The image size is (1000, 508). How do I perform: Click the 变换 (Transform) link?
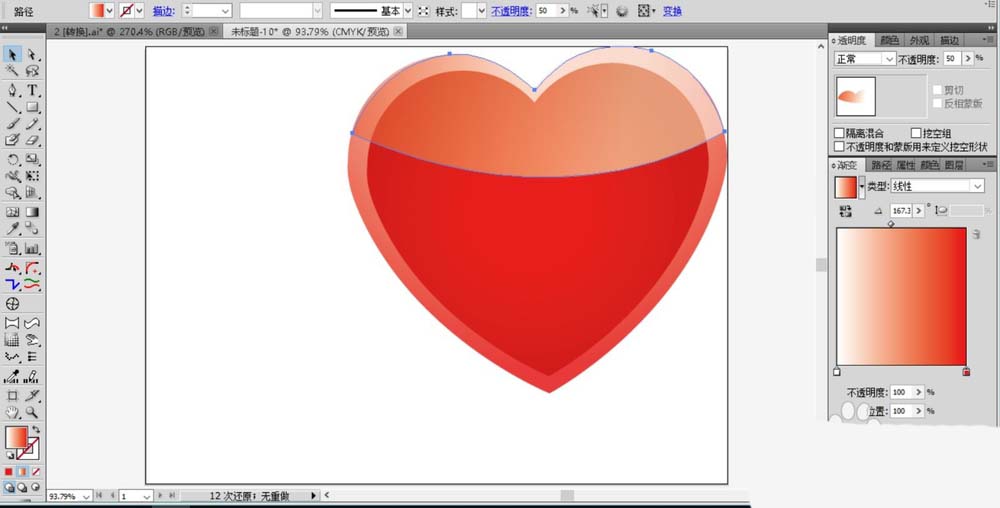(x=672, y=11)
